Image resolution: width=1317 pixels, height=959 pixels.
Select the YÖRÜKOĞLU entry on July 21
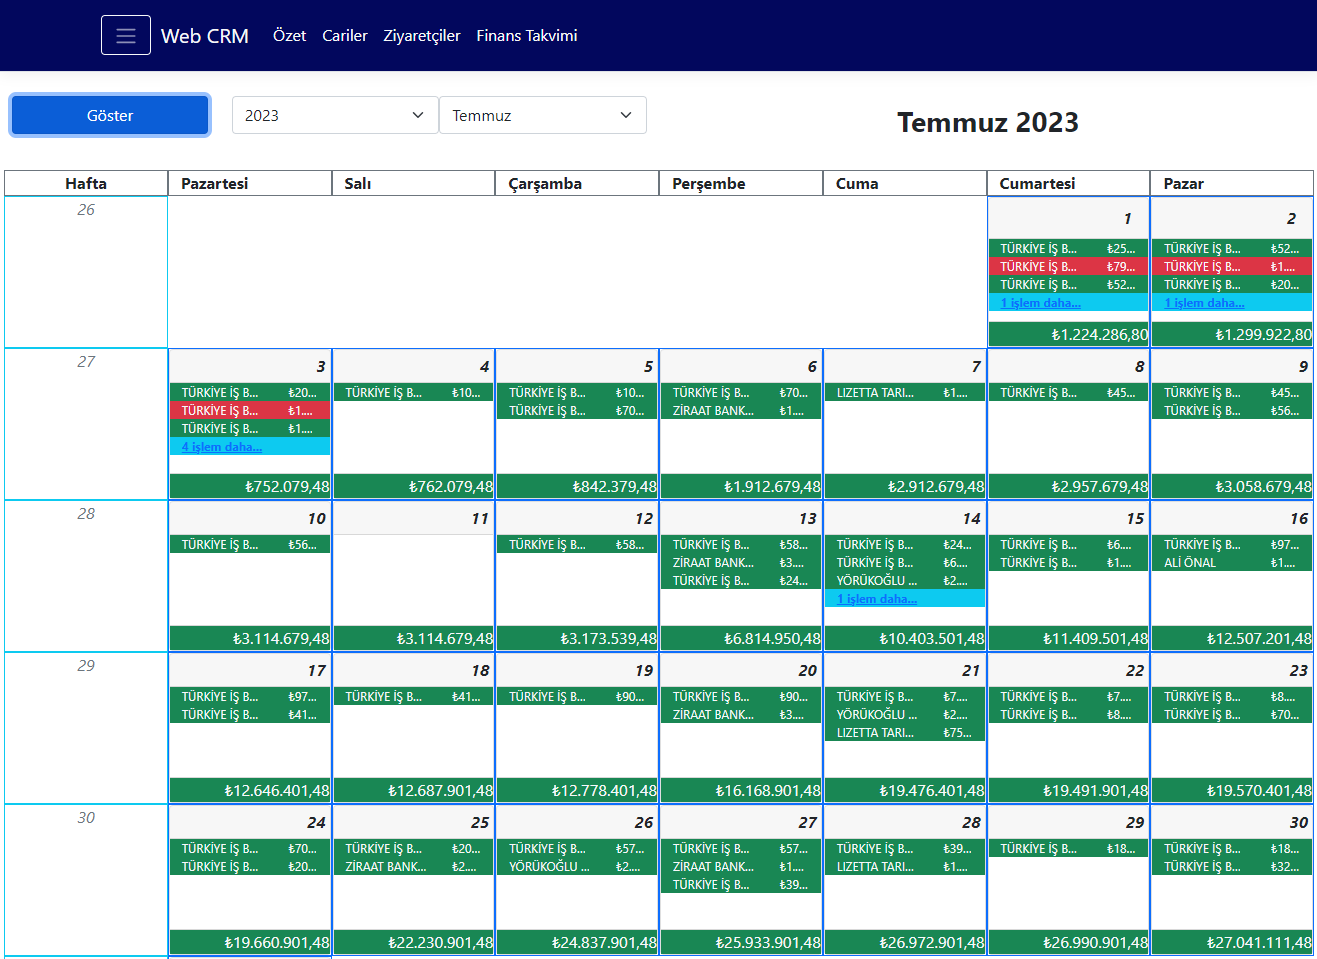coord(905,715)
